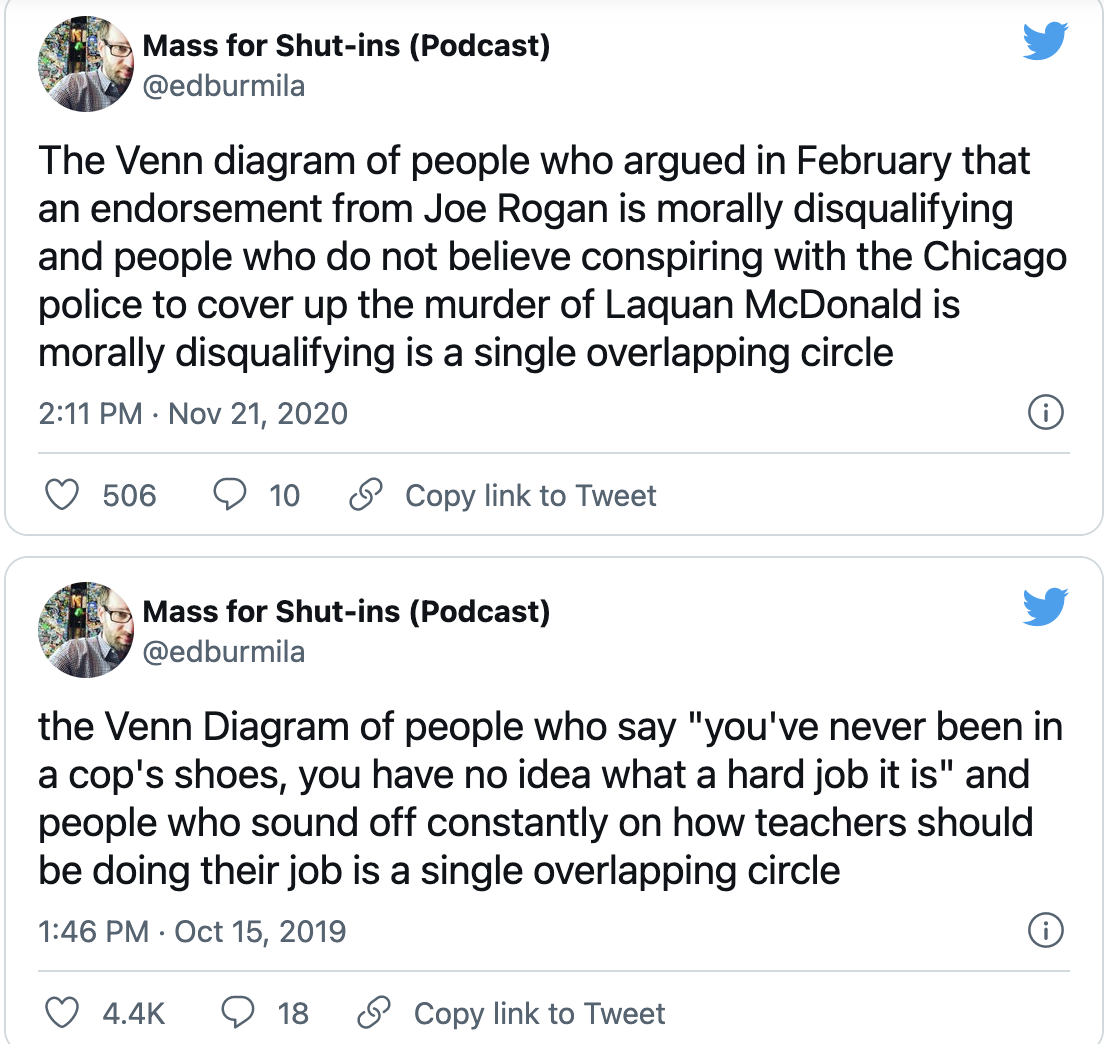Click the Twitter bird logo in first tweet

1046,41
